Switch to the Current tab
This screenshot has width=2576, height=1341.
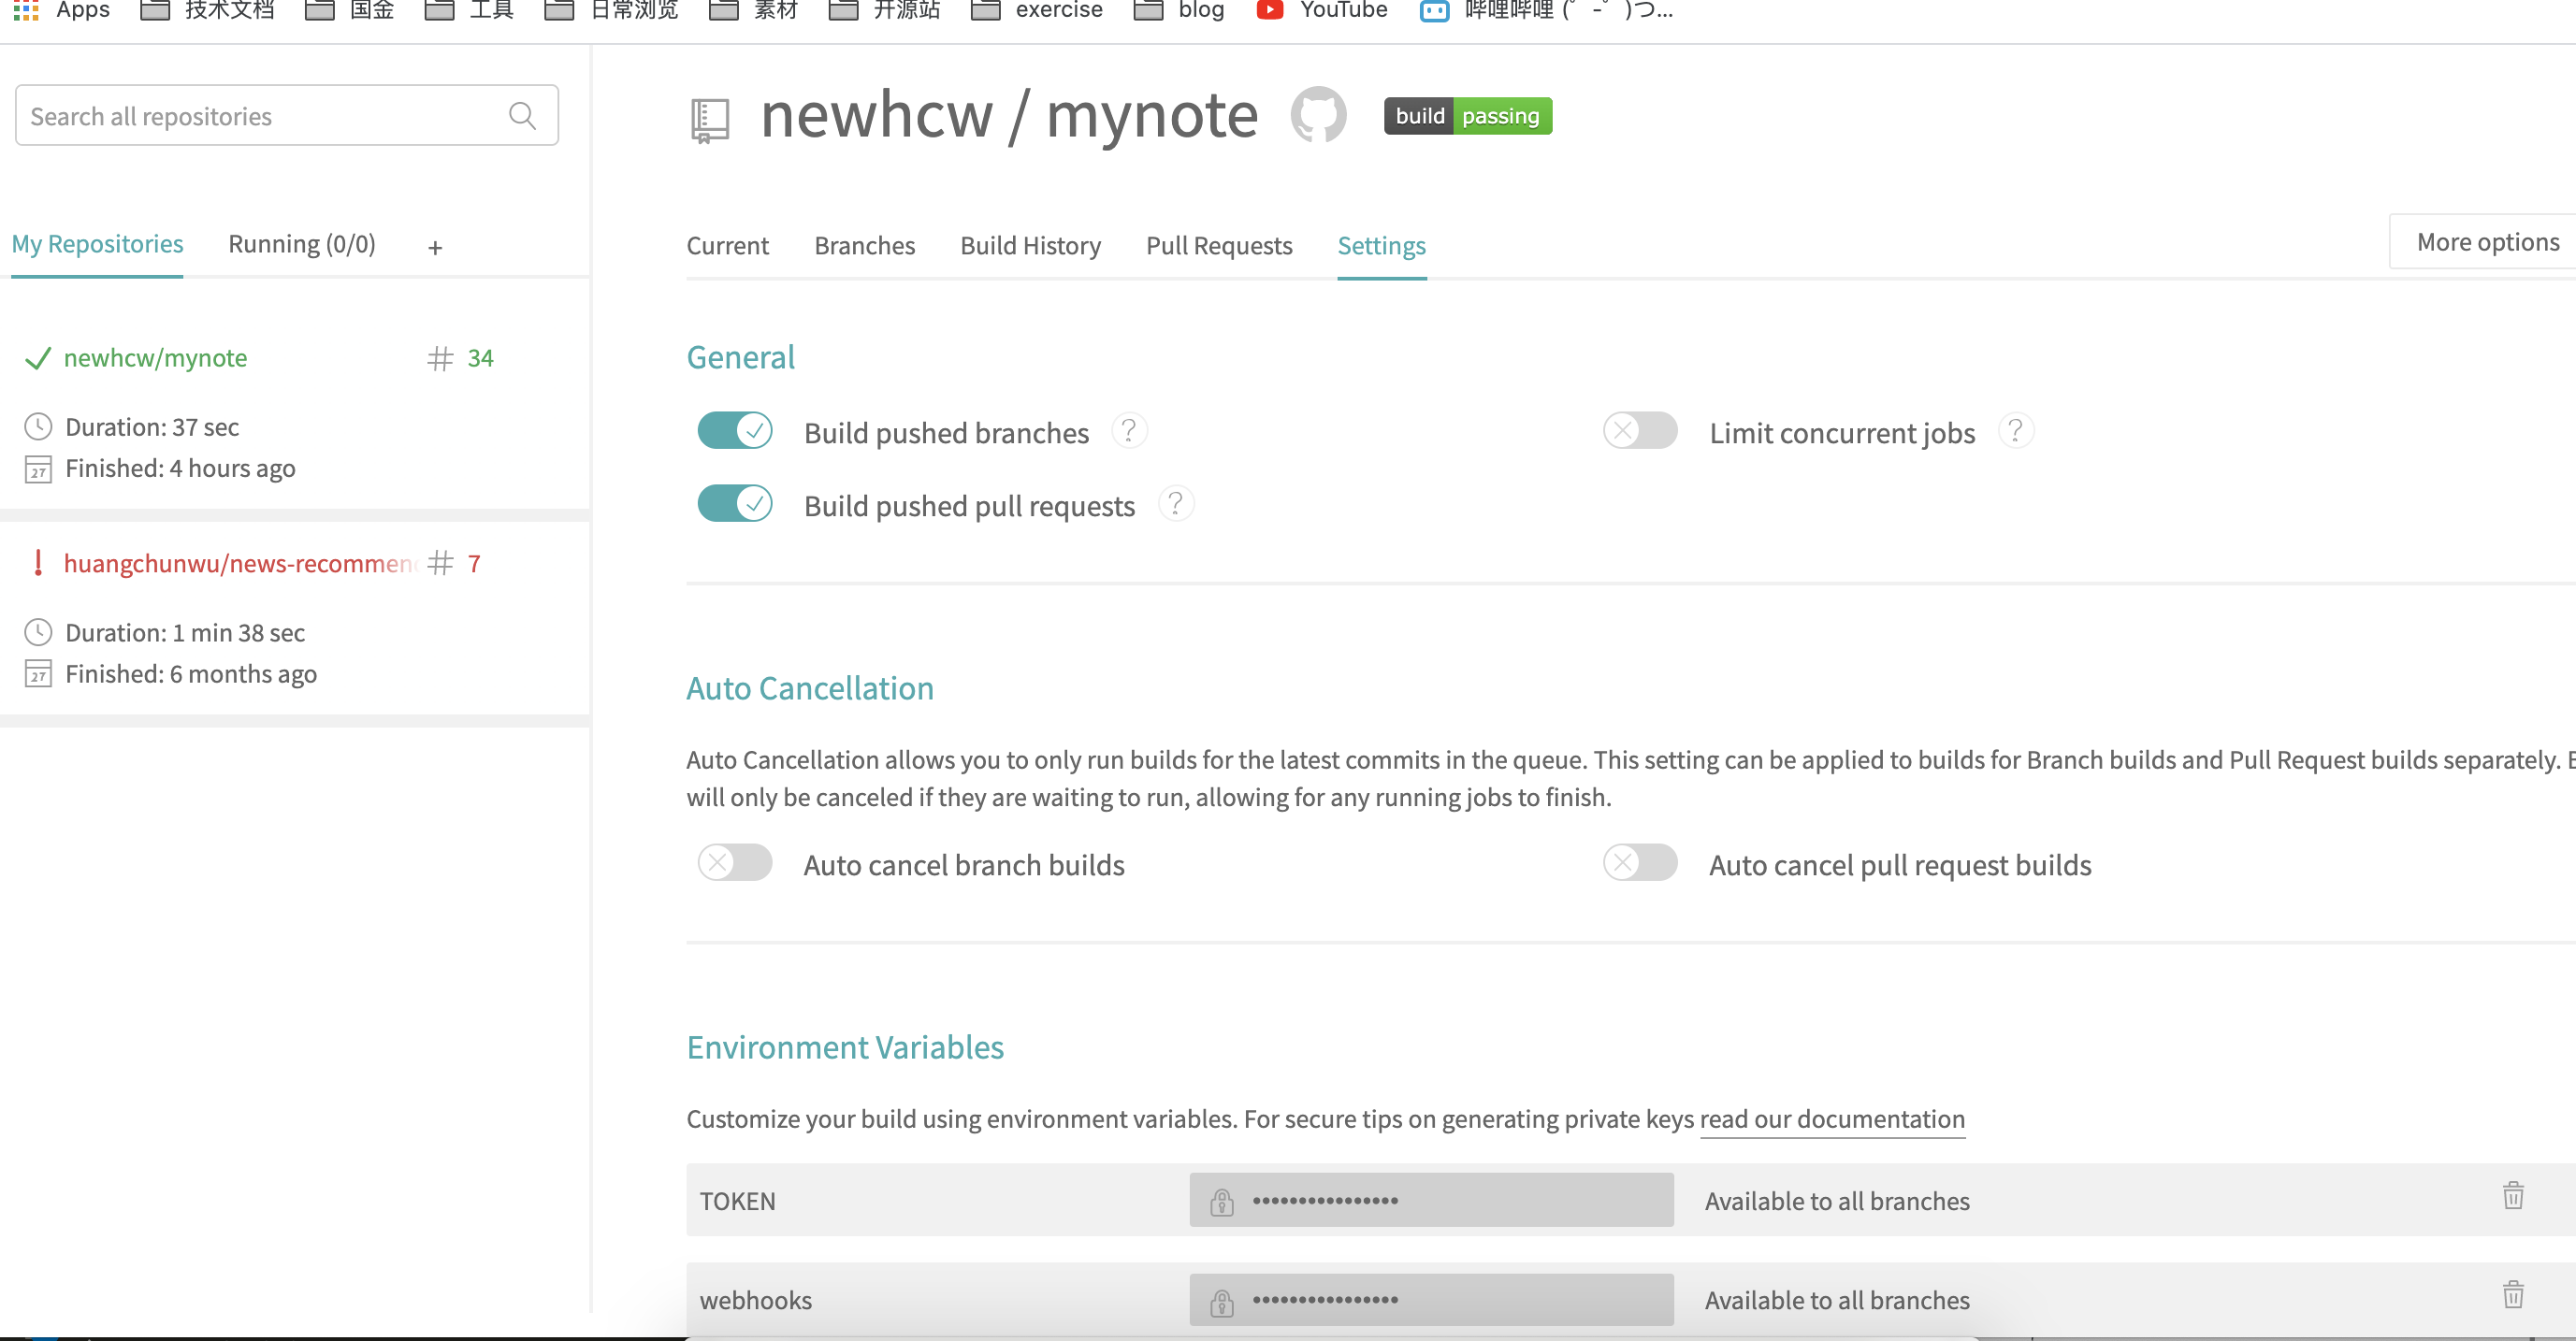pyautogui.click(x=727, y=246)
